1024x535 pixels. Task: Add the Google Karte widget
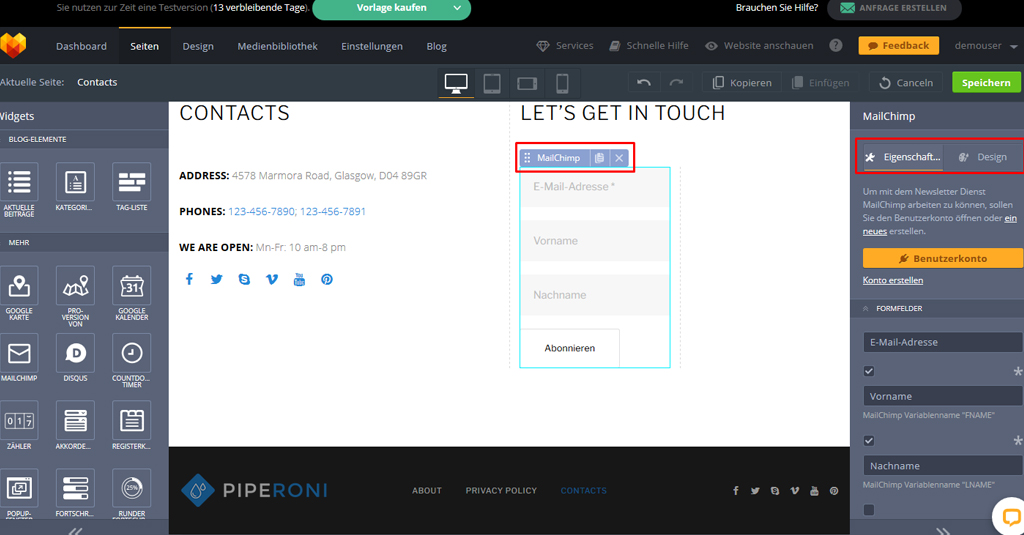(x=19, y=288)
